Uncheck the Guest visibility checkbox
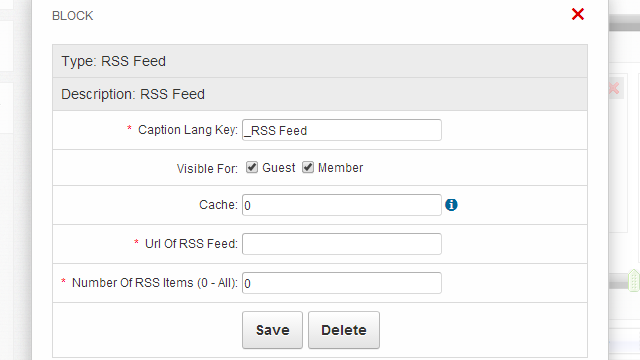The height and width of the screenshot is (360, 640). tap(252, 167)
